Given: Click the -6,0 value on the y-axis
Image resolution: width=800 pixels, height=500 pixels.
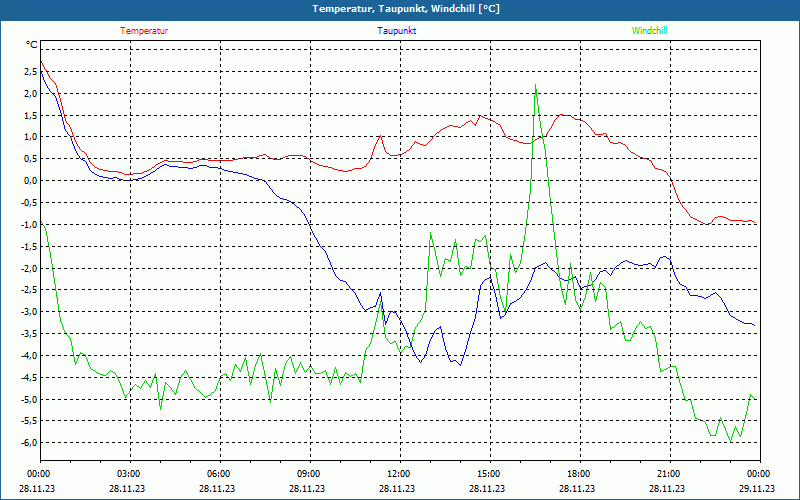Looking at the screenshot, I should pos(29,443).
